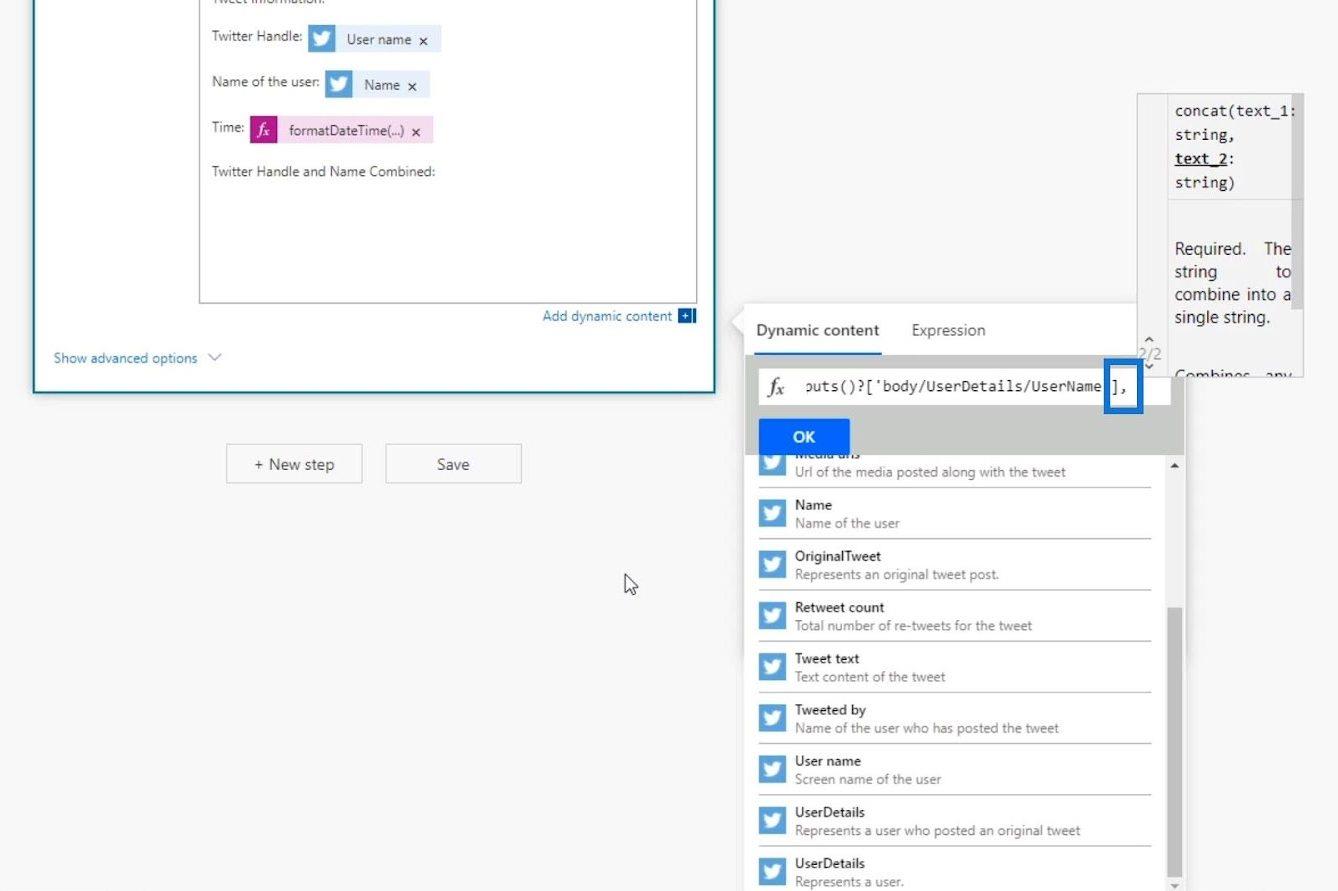The height and width of the screenshot is (891, 1338).
Task: Click the tooltip up arrow above 2/2
Action: [x=1149, y=341]
